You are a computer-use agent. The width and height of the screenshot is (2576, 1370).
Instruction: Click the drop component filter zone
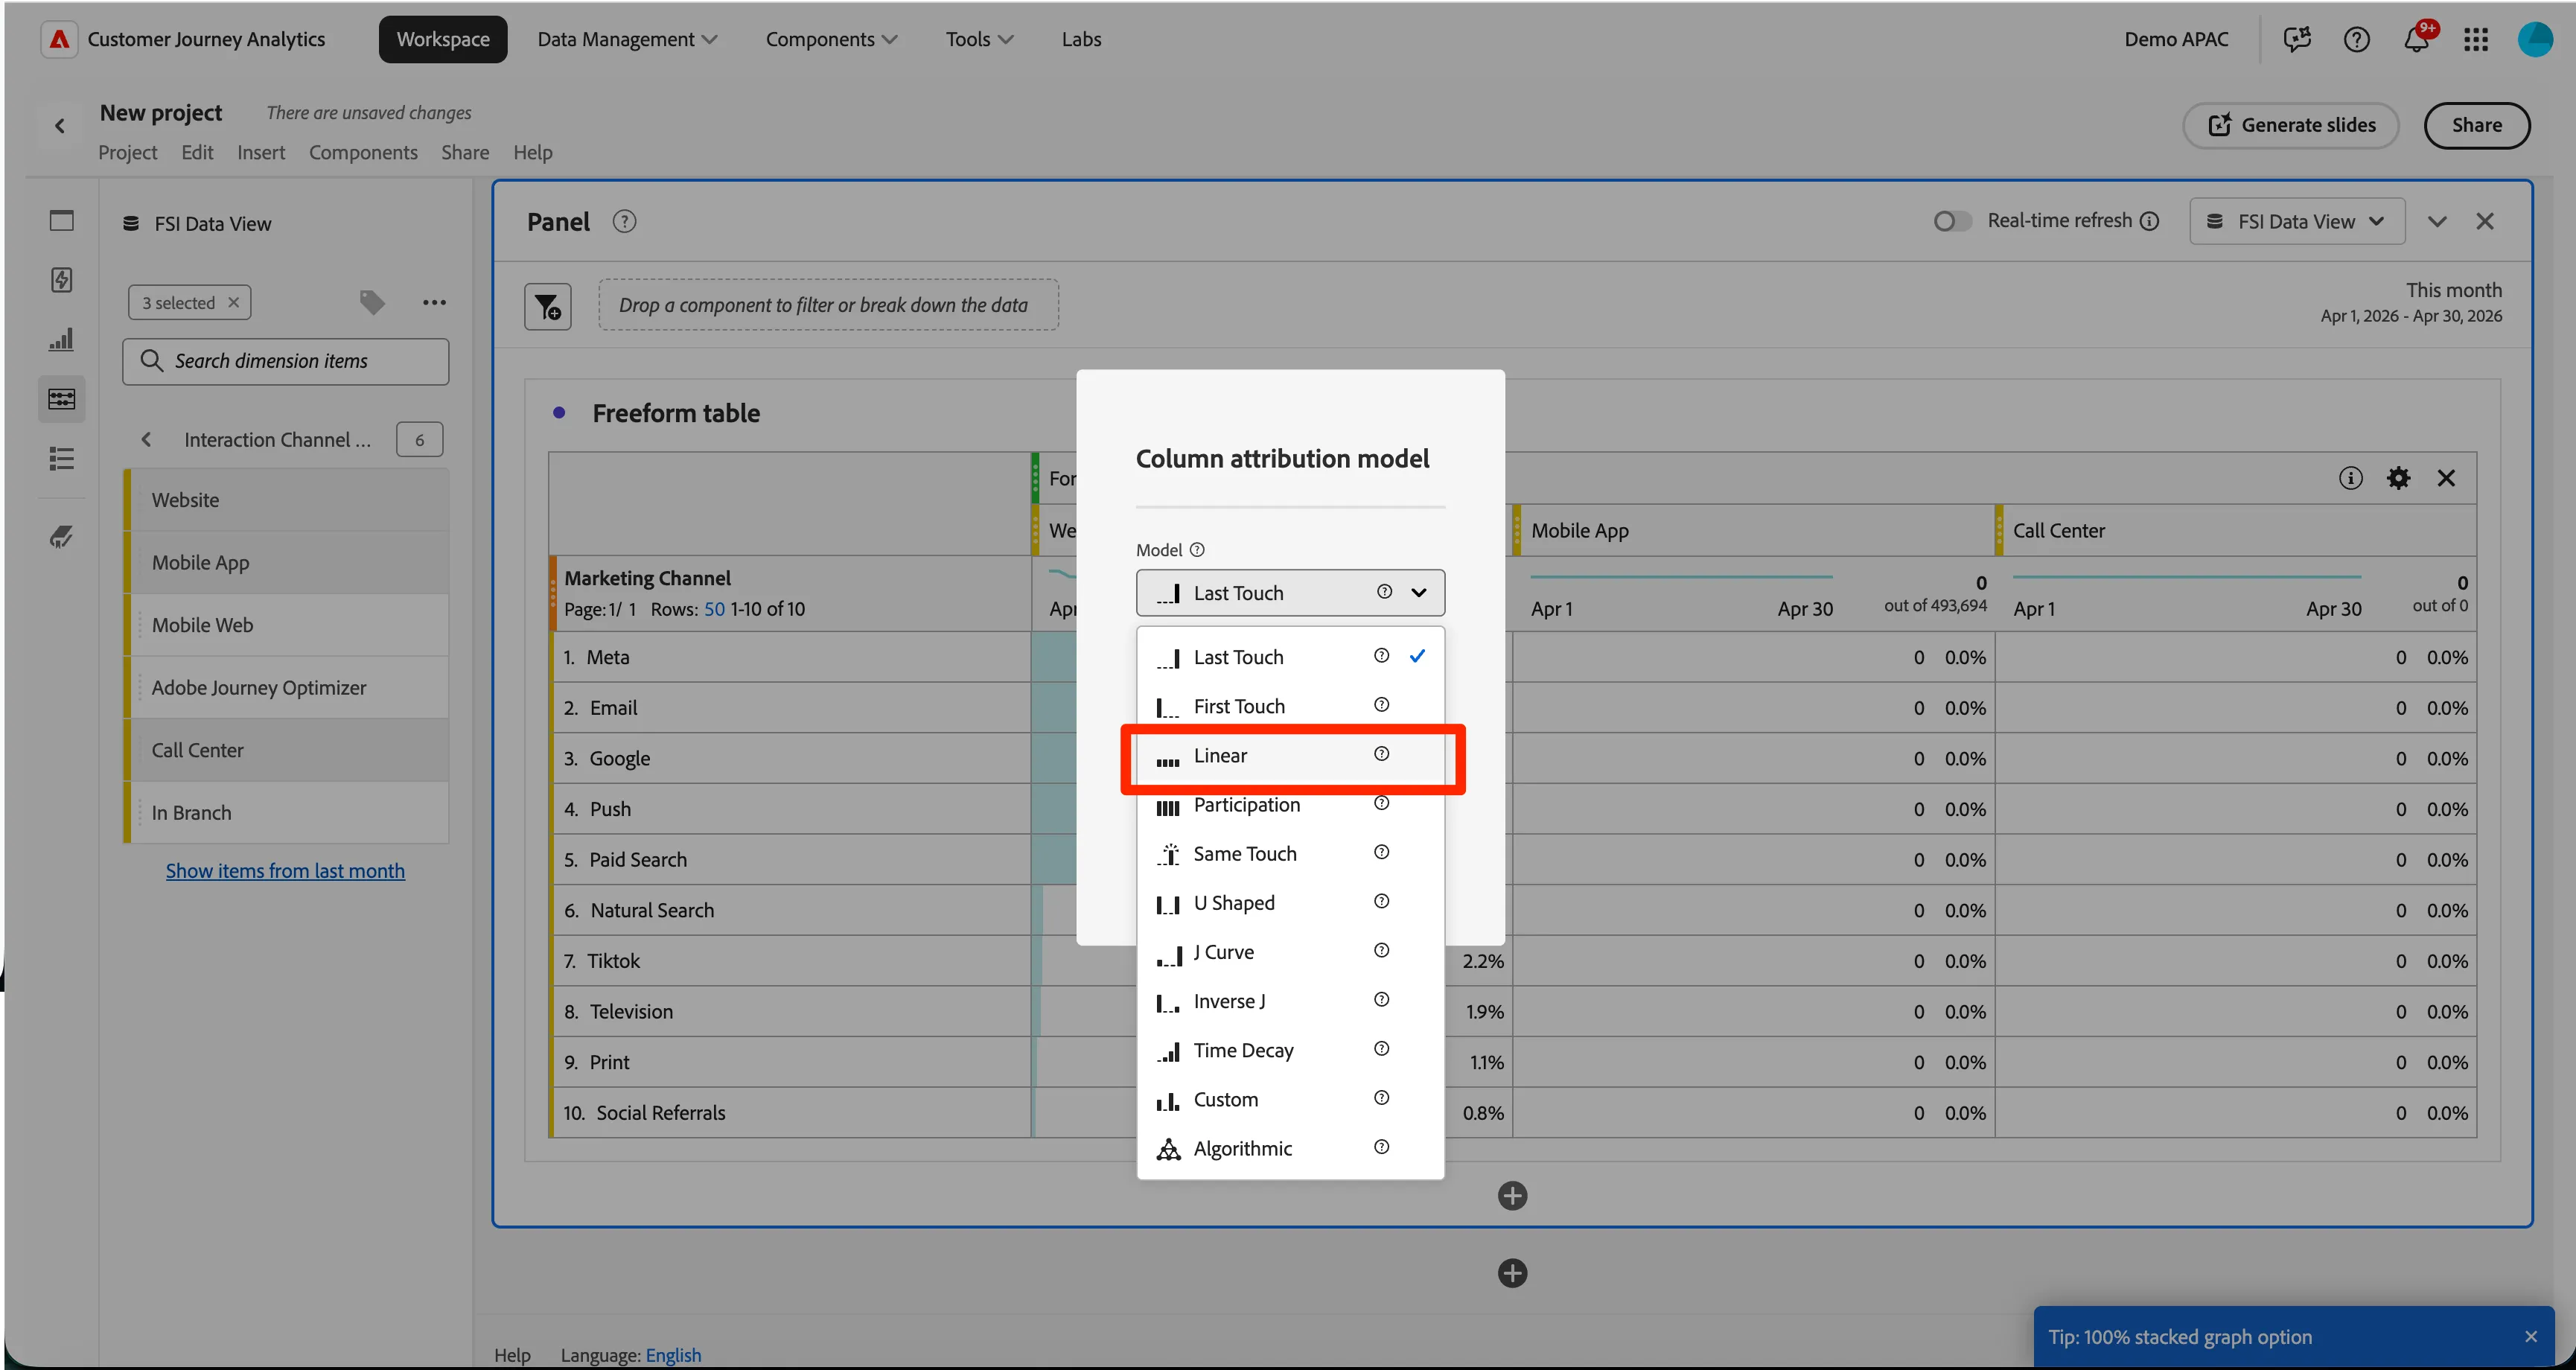(x=828, y=305)
